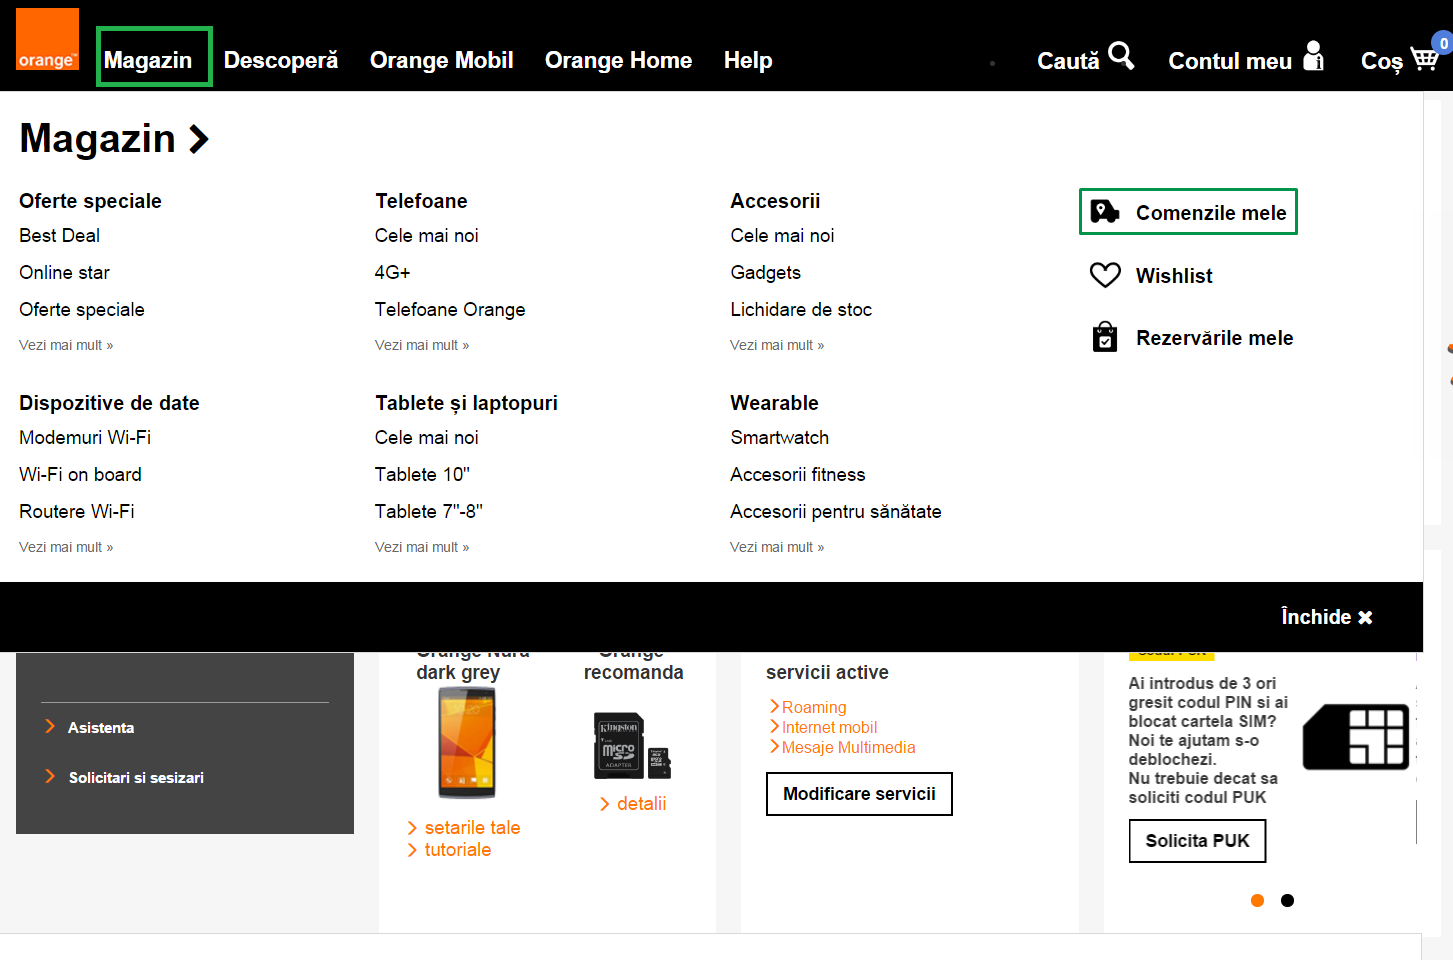Open the search magnifier icon

1121,55
